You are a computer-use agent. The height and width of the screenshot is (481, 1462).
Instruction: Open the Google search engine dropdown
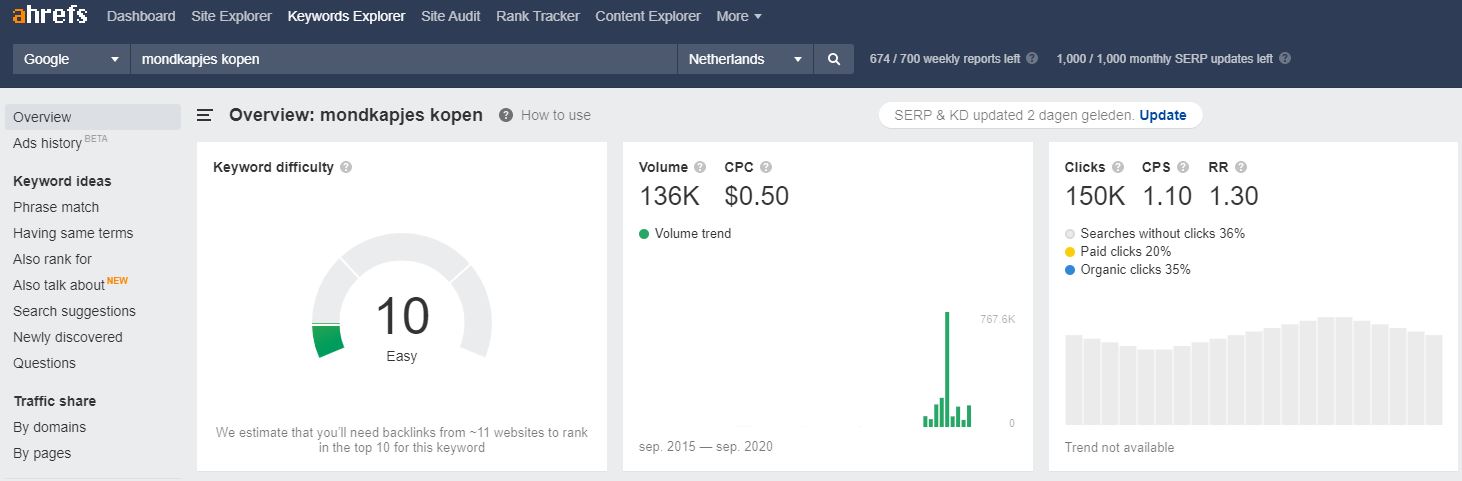click(71, 59)
